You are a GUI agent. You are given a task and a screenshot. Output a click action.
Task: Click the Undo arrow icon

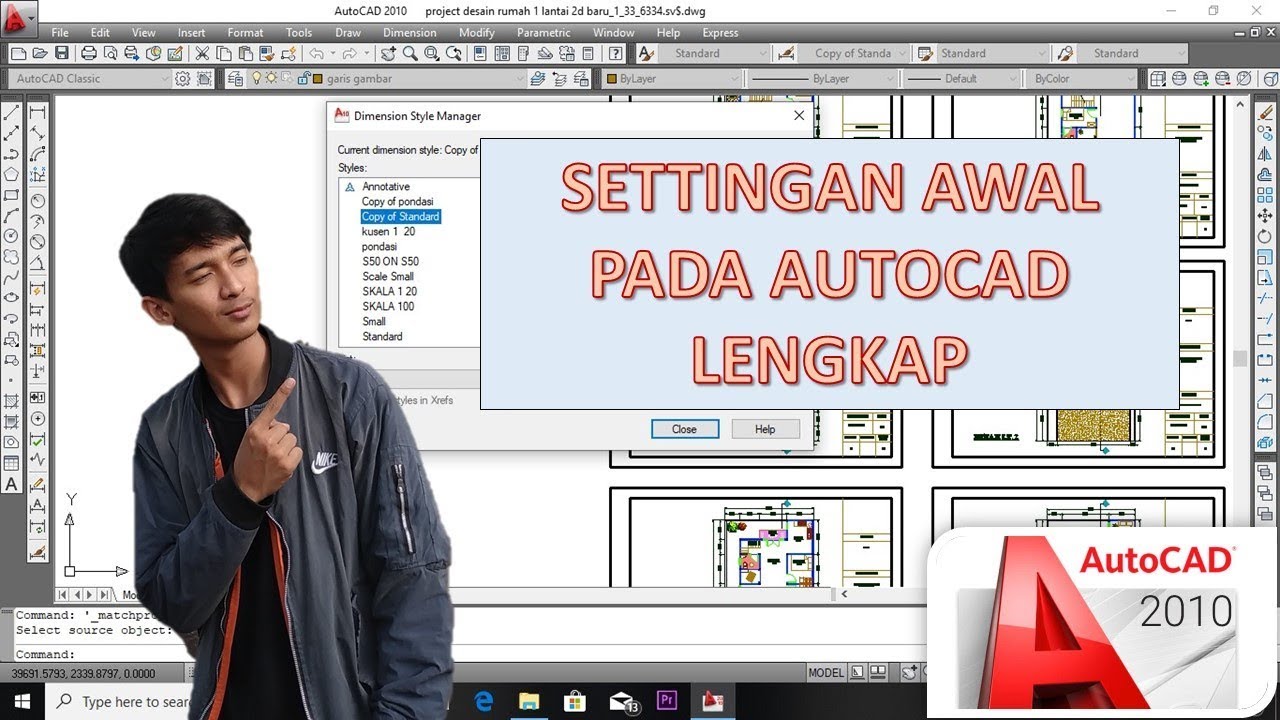(x=316, y=53)
